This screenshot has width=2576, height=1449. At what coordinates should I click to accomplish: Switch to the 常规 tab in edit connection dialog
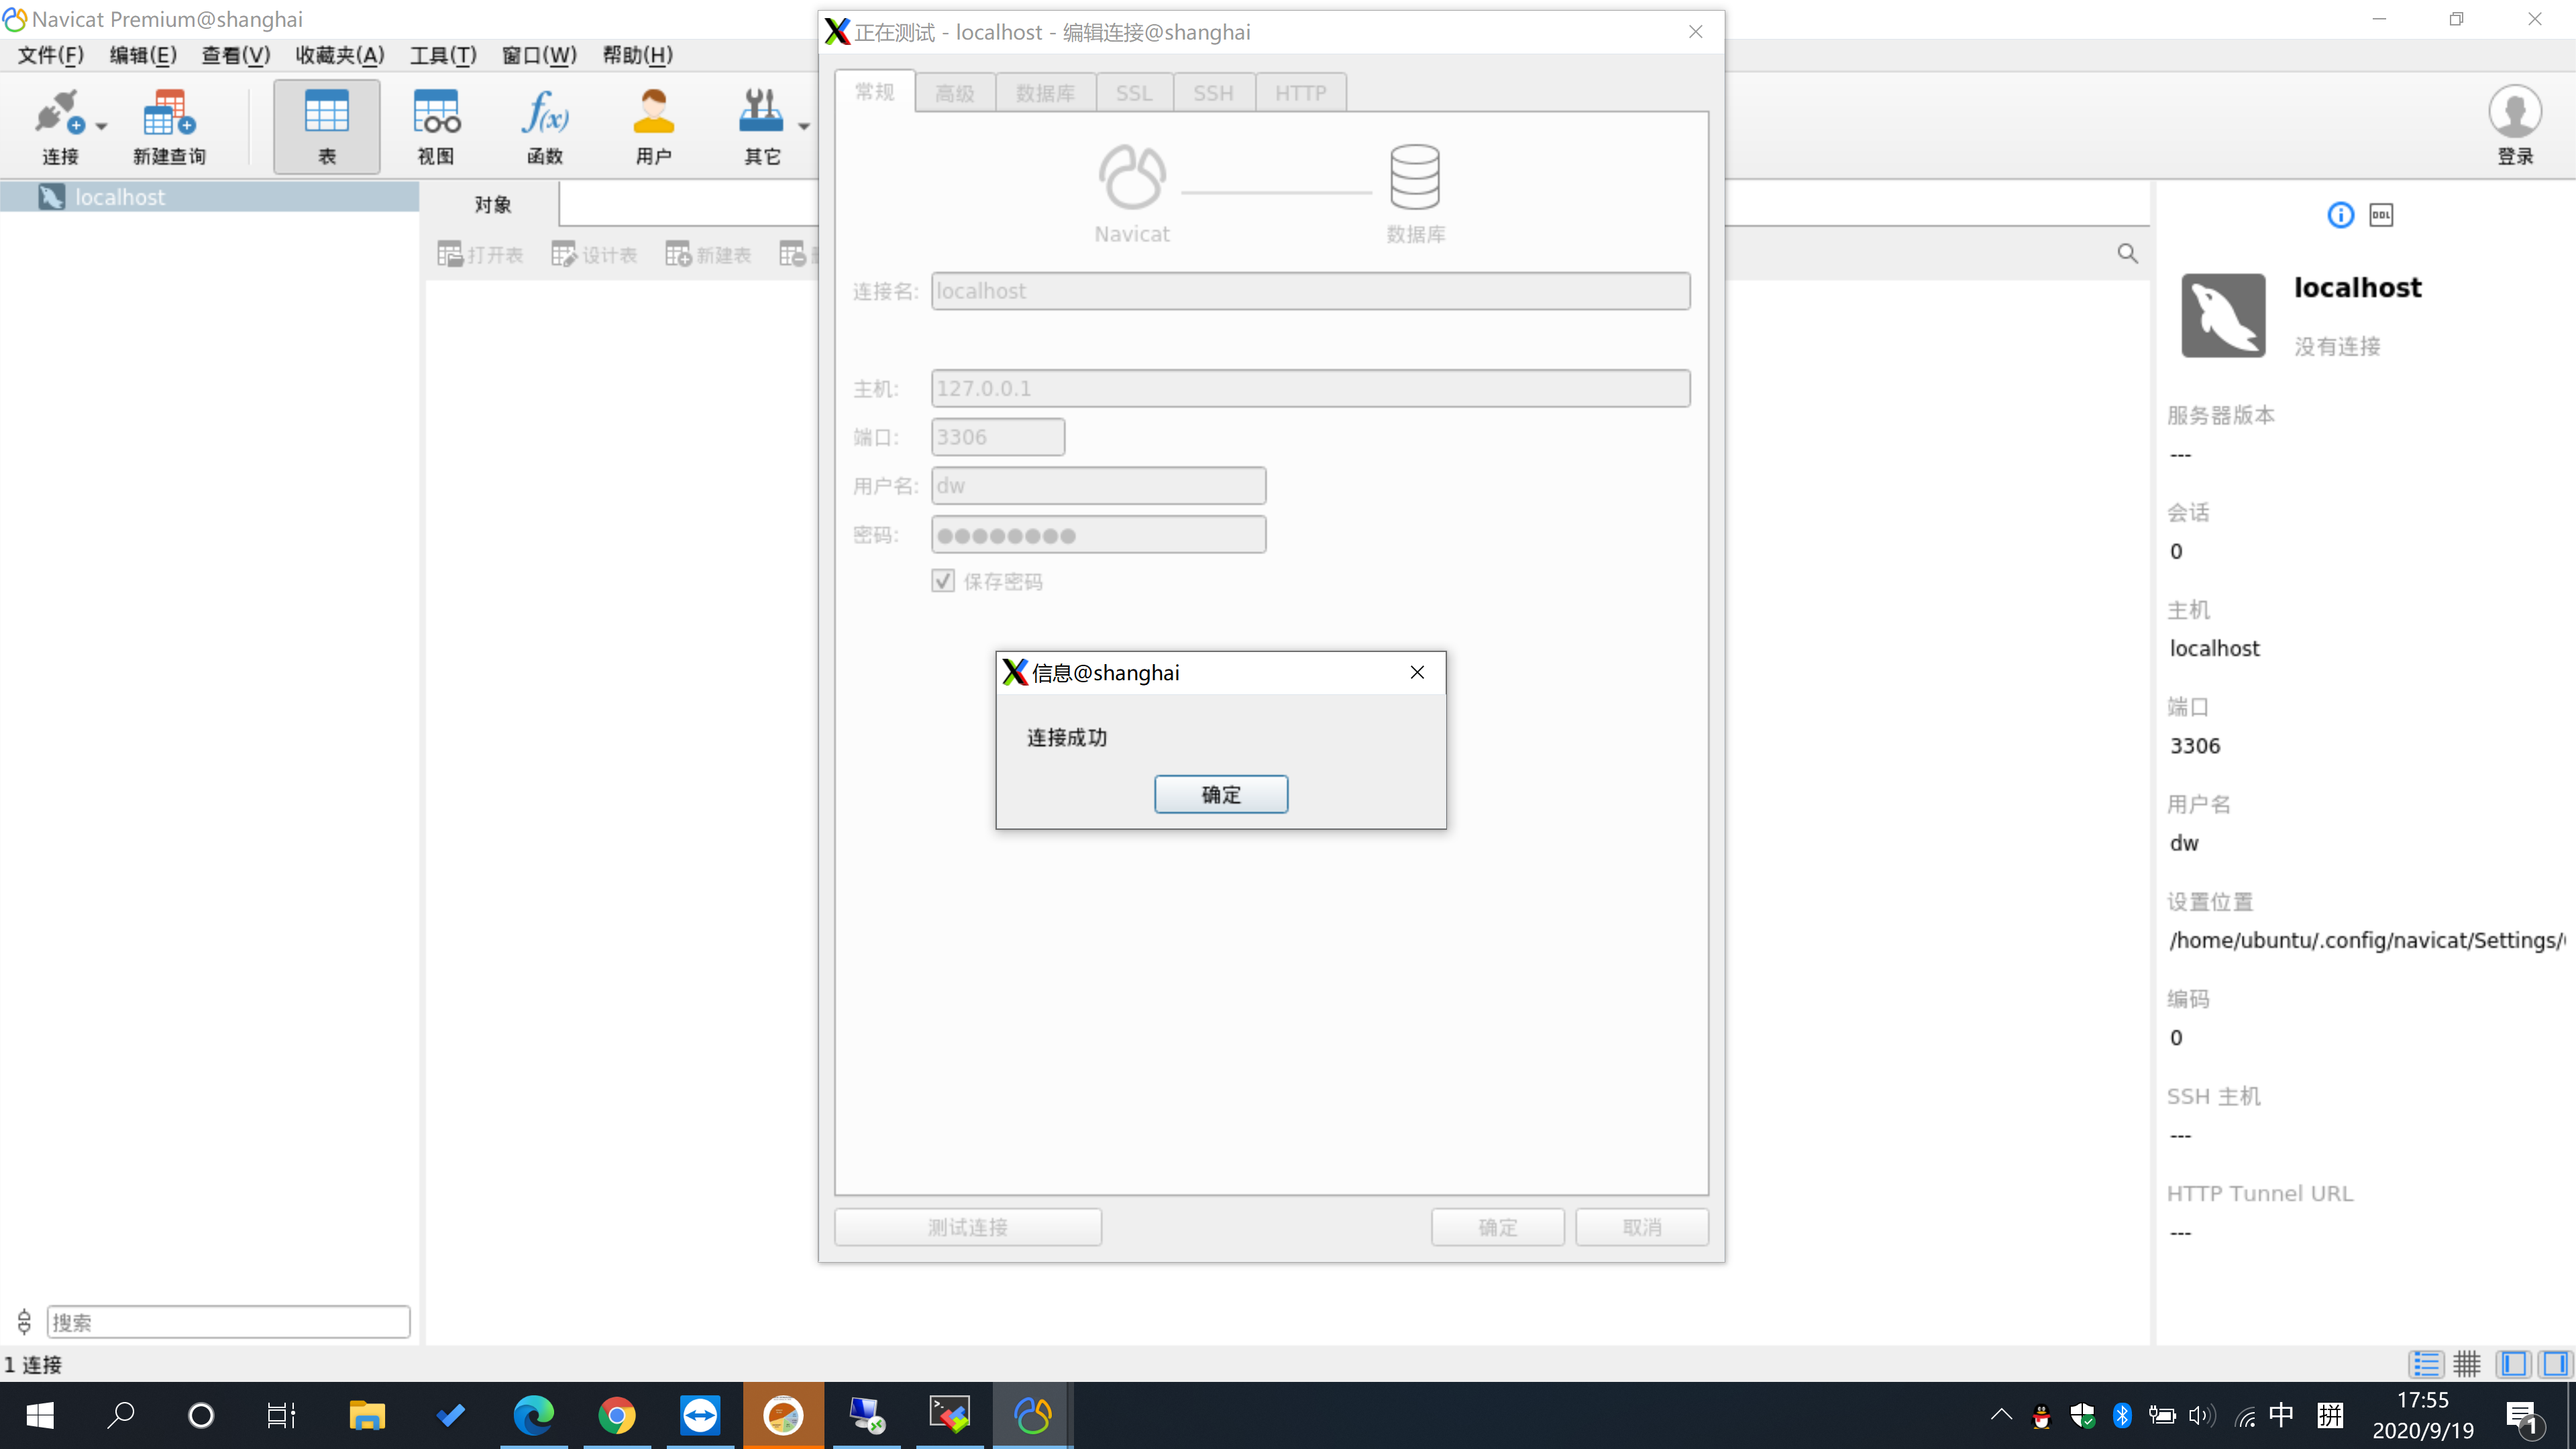(x=874, y=92)
